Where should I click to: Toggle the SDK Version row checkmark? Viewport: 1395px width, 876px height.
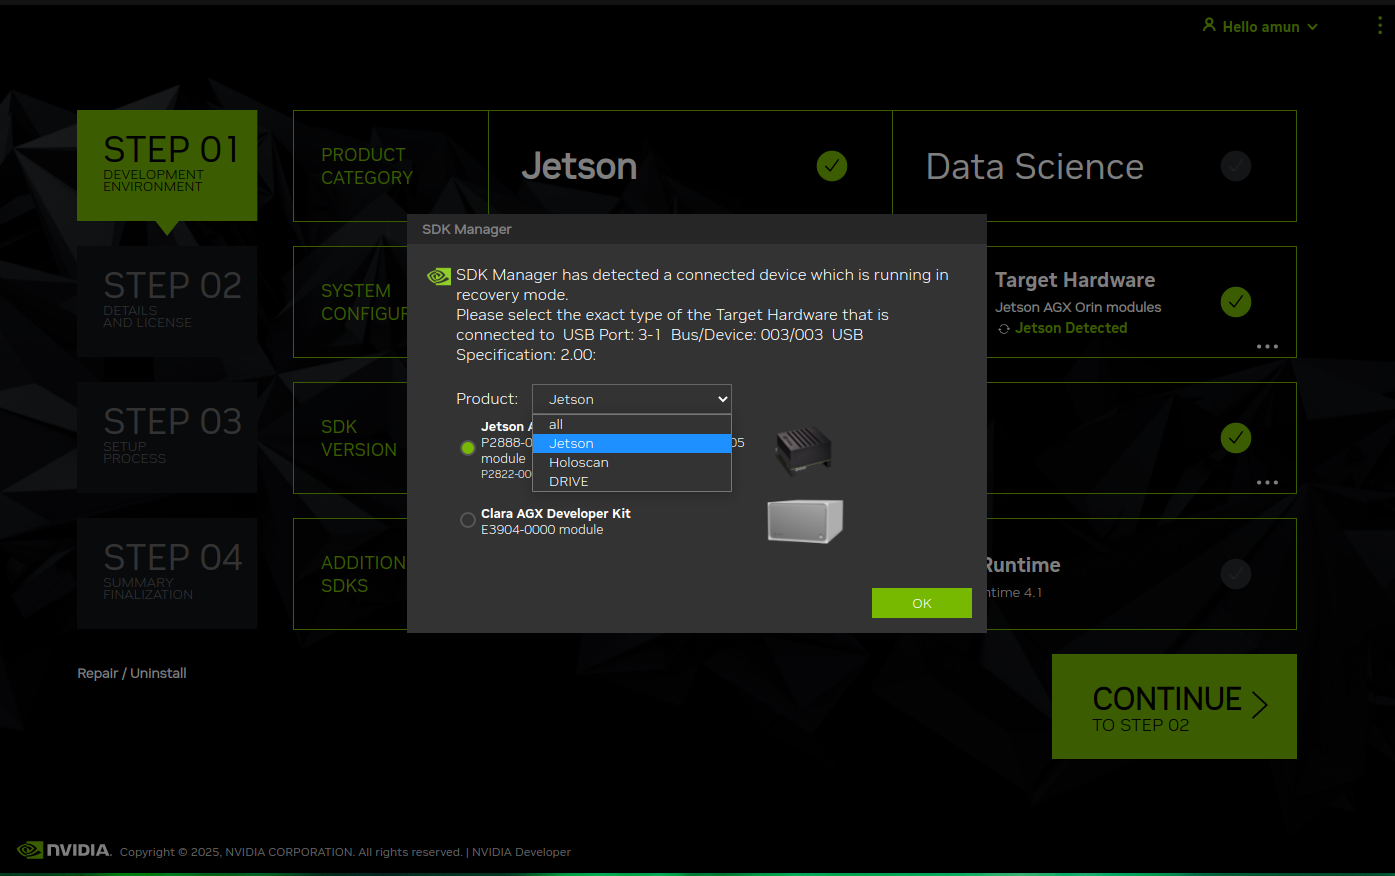pyautogui.click(x=1236, y=438)
